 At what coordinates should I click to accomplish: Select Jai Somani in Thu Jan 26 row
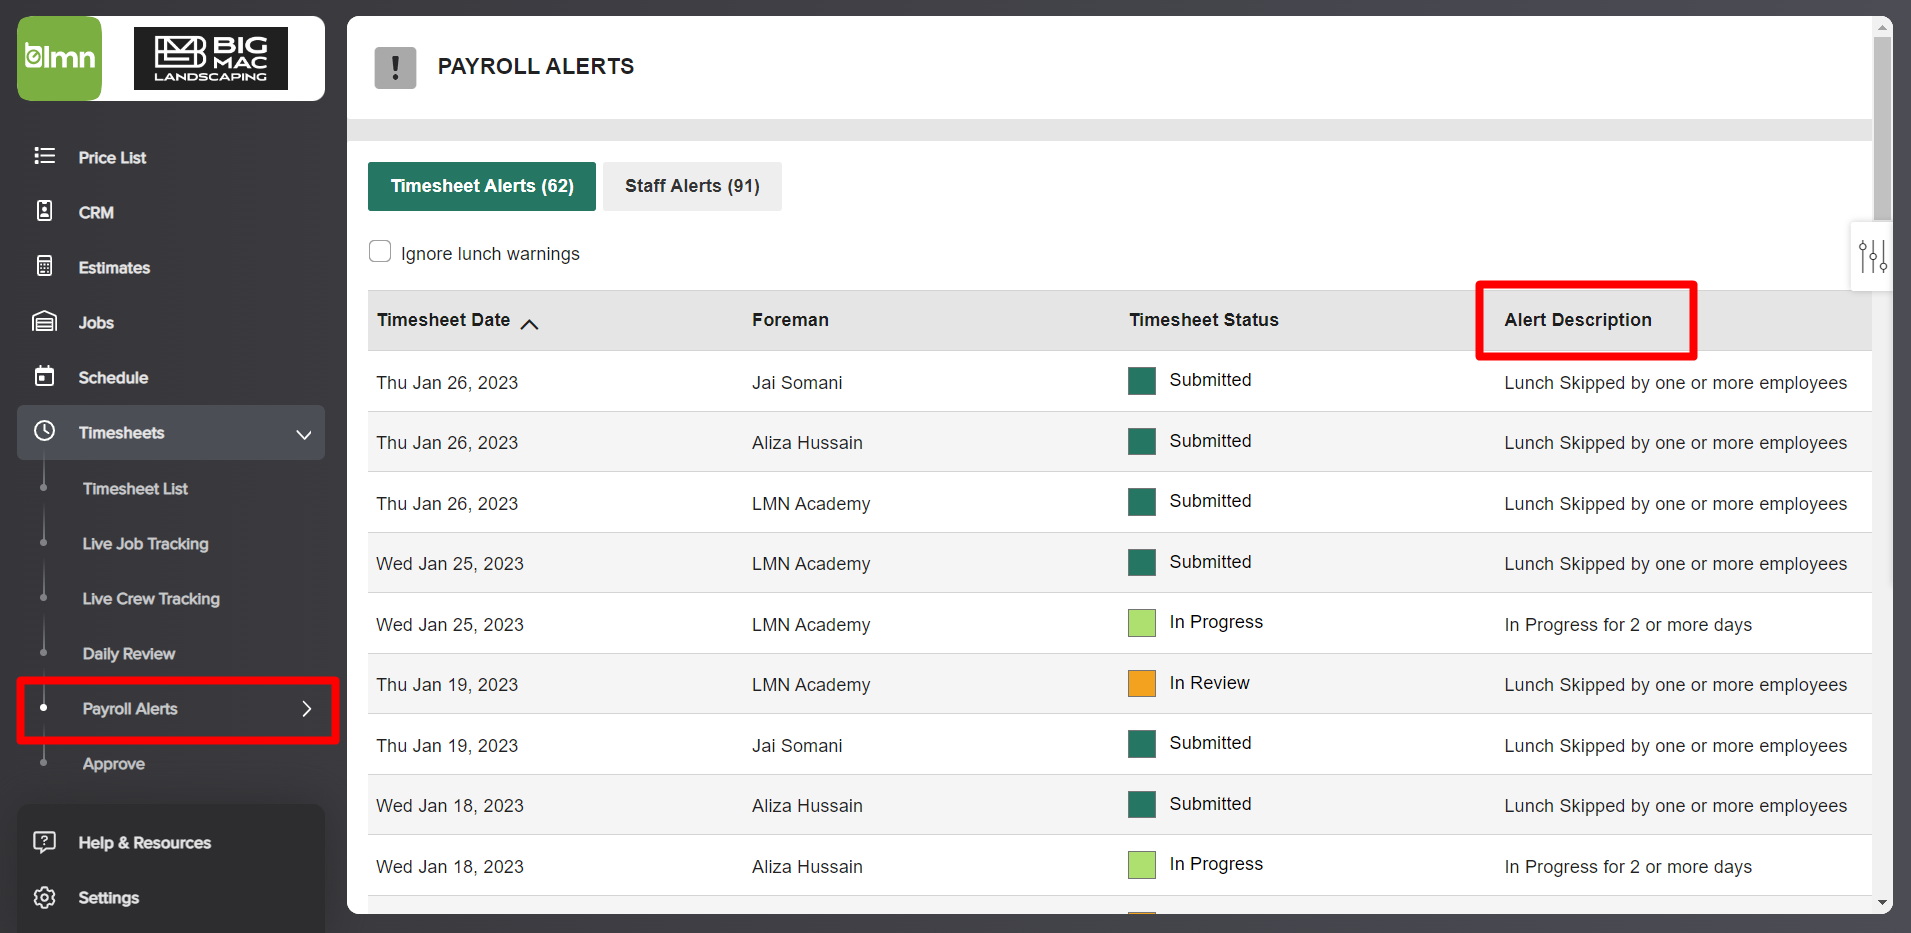point(797,383)
